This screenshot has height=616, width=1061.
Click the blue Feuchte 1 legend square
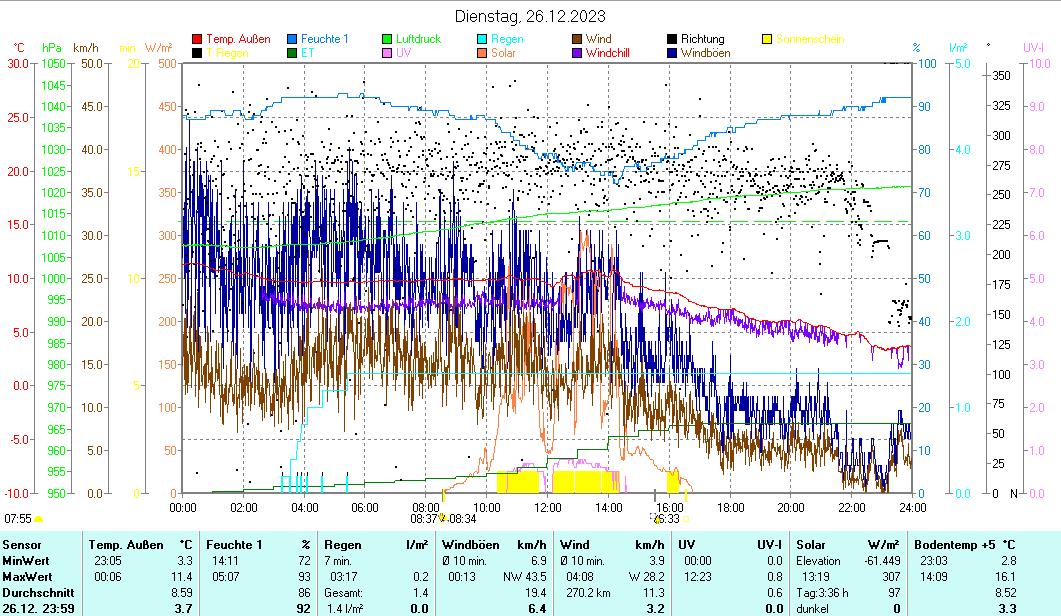[x=292, y=39]
